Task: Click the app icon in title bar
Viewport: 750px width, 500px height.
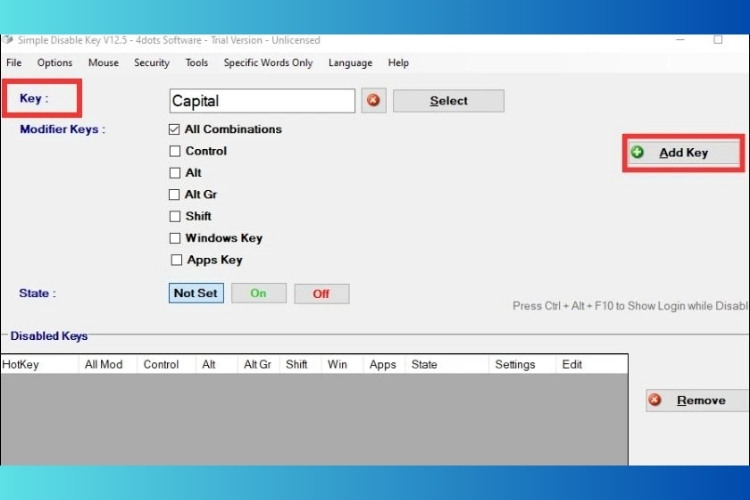Action: [8, 40]
